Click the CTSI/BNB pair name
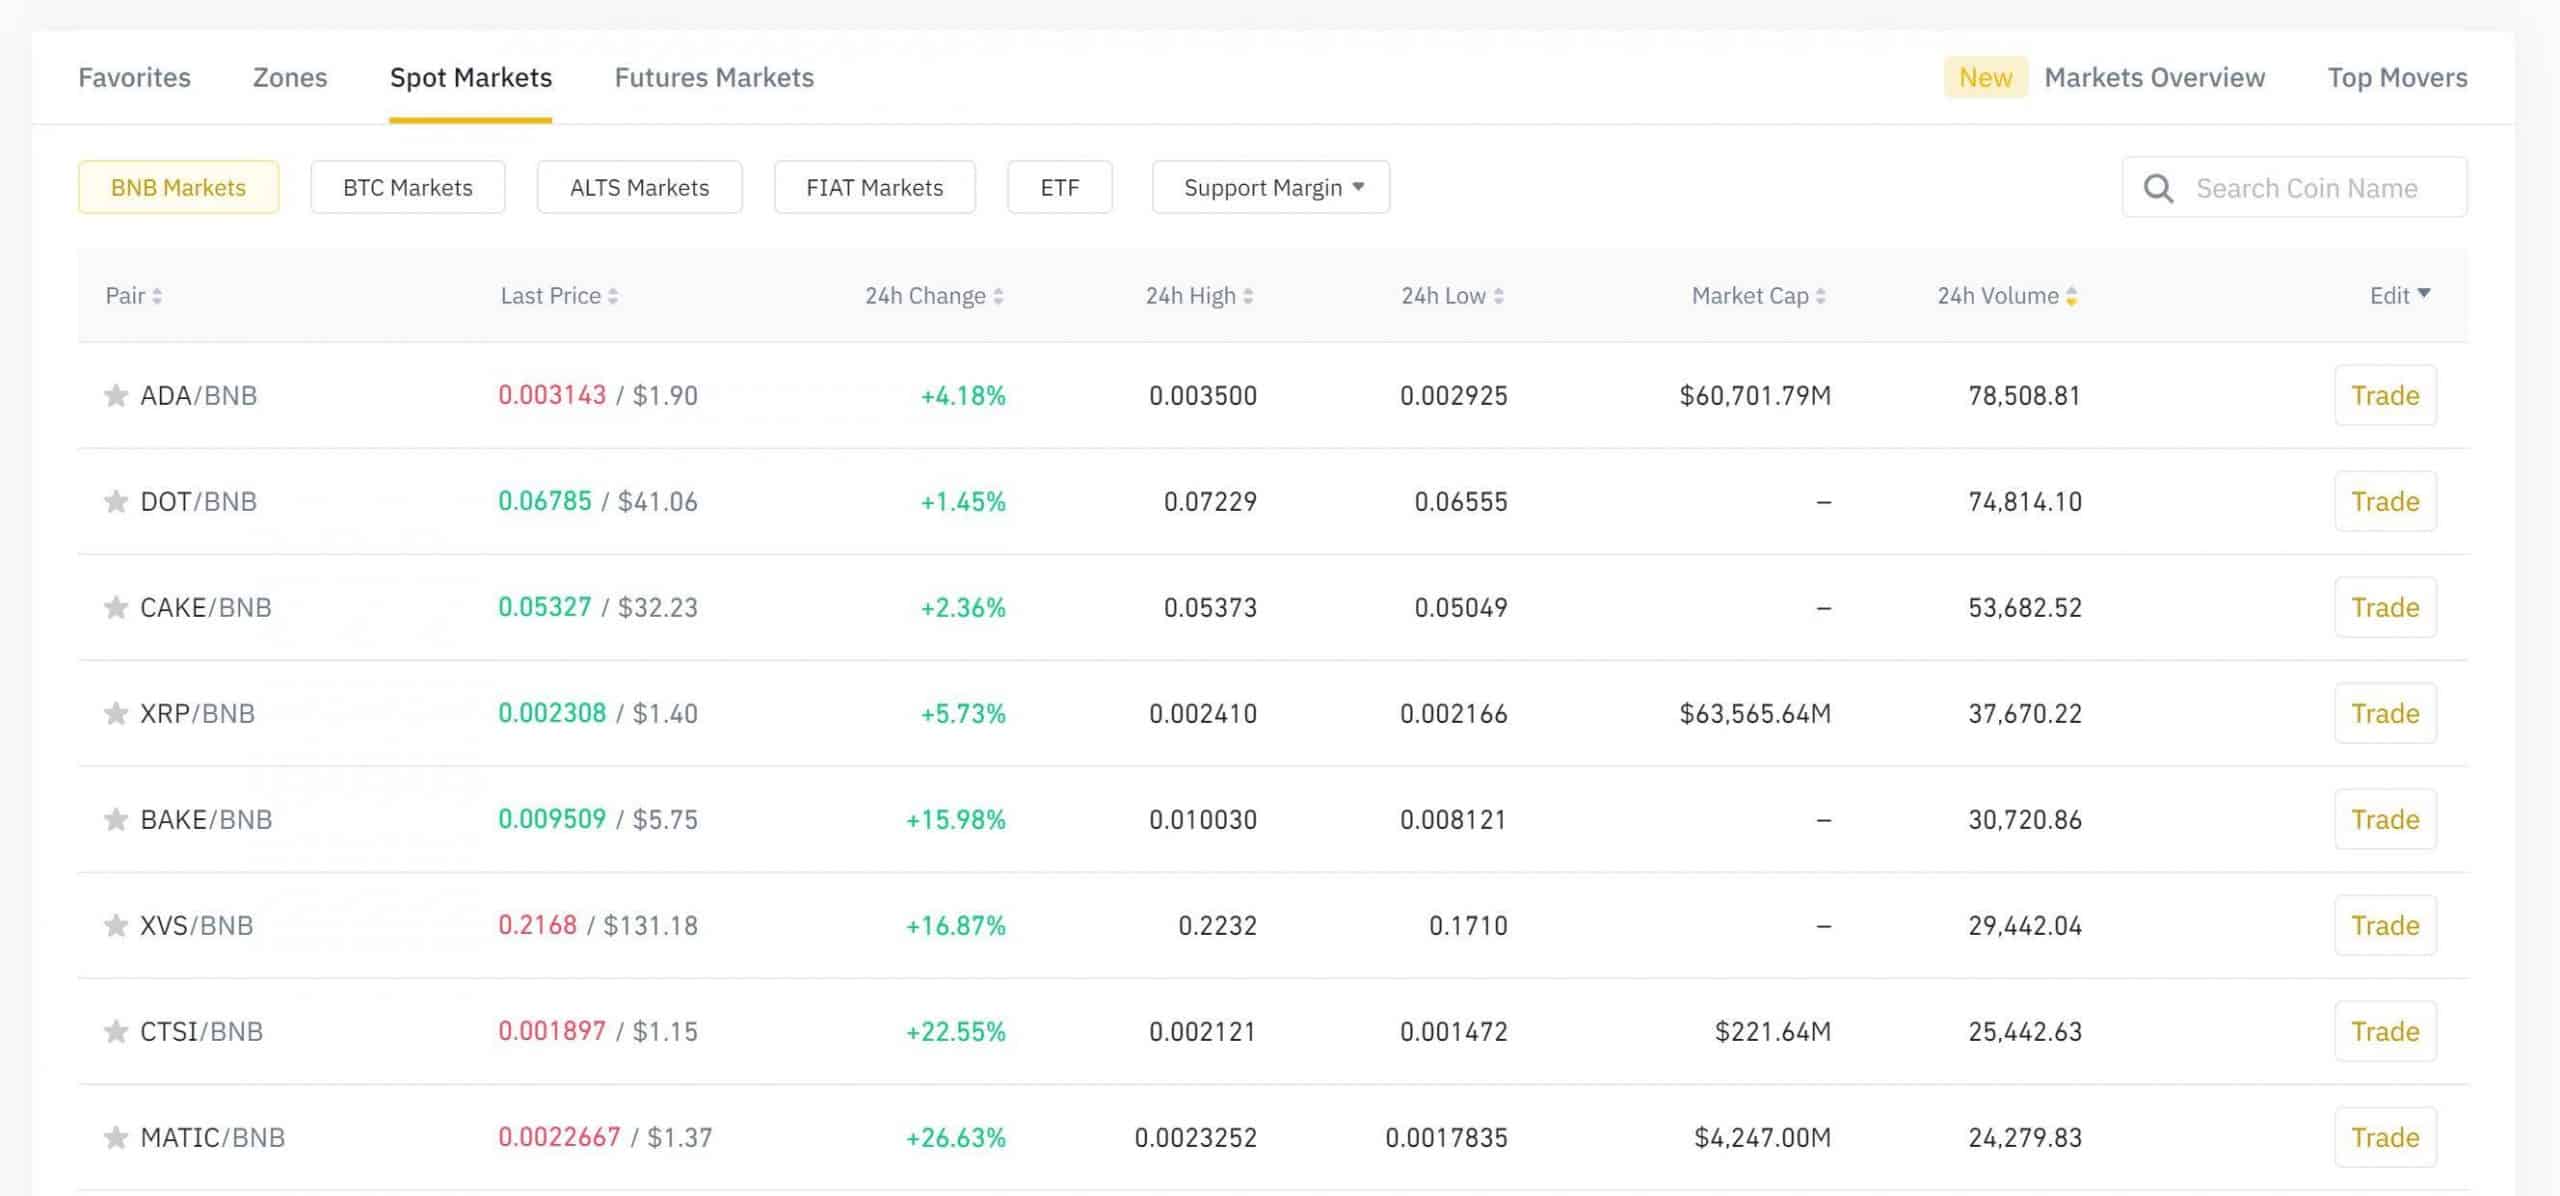This screenshot has width=2560, height=1196. [201, 1031]
